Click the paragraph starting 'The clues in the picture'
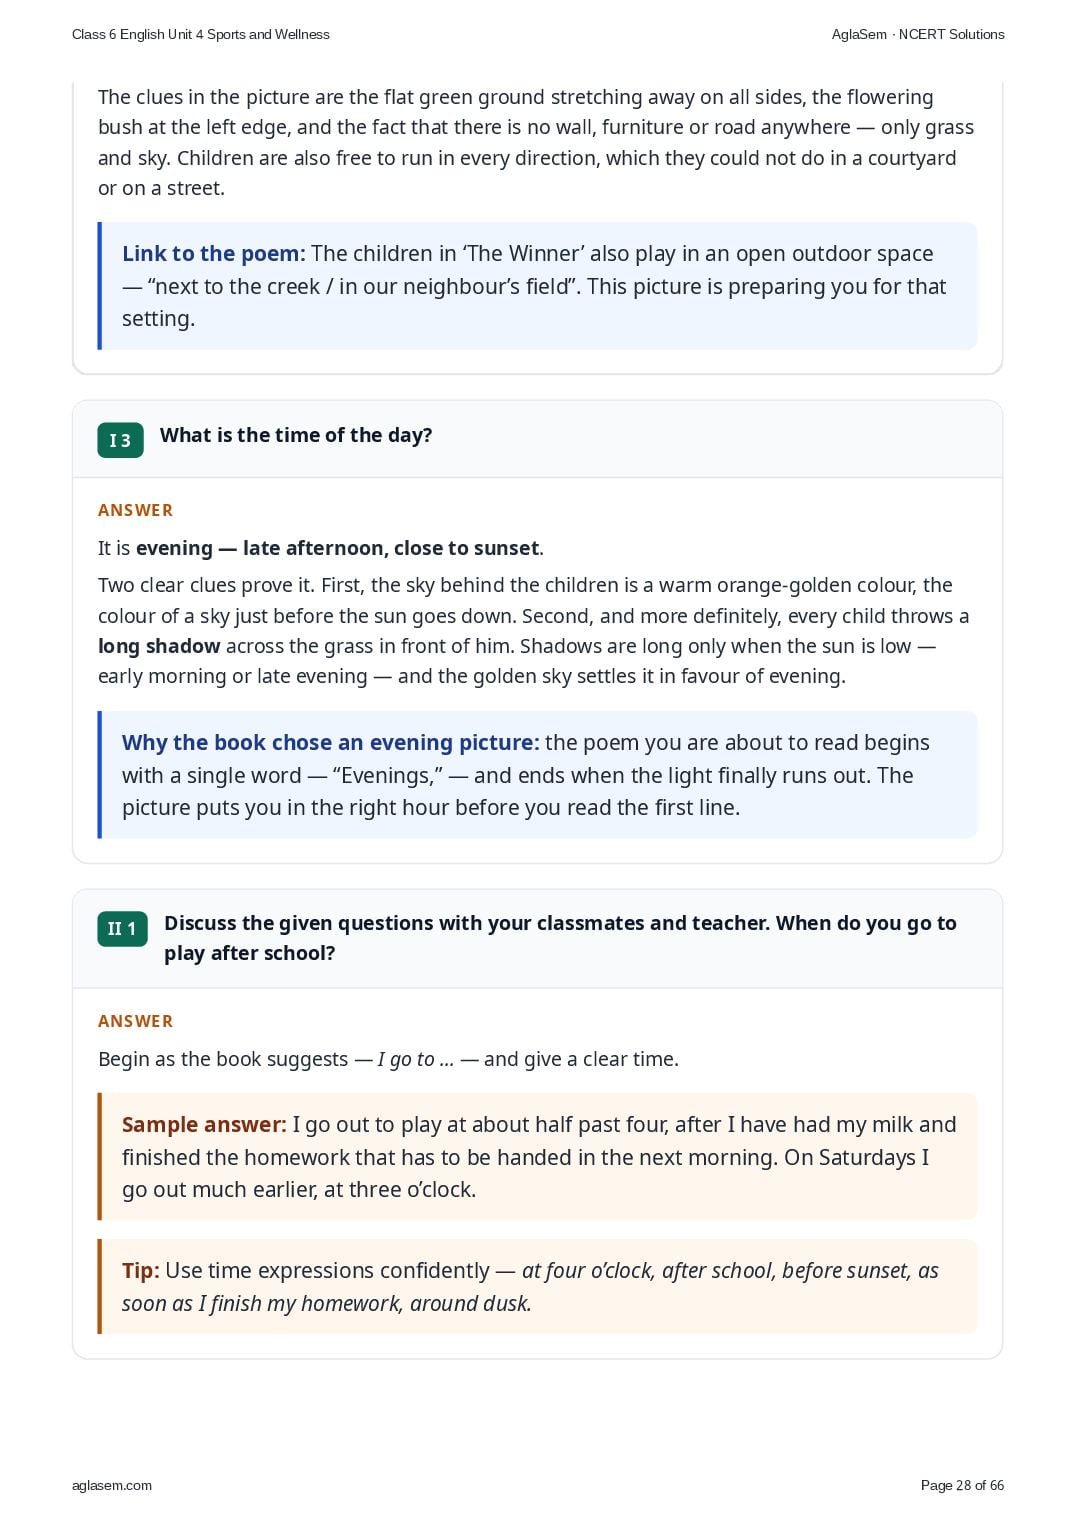1076x1522 pixels. (536, 142)
